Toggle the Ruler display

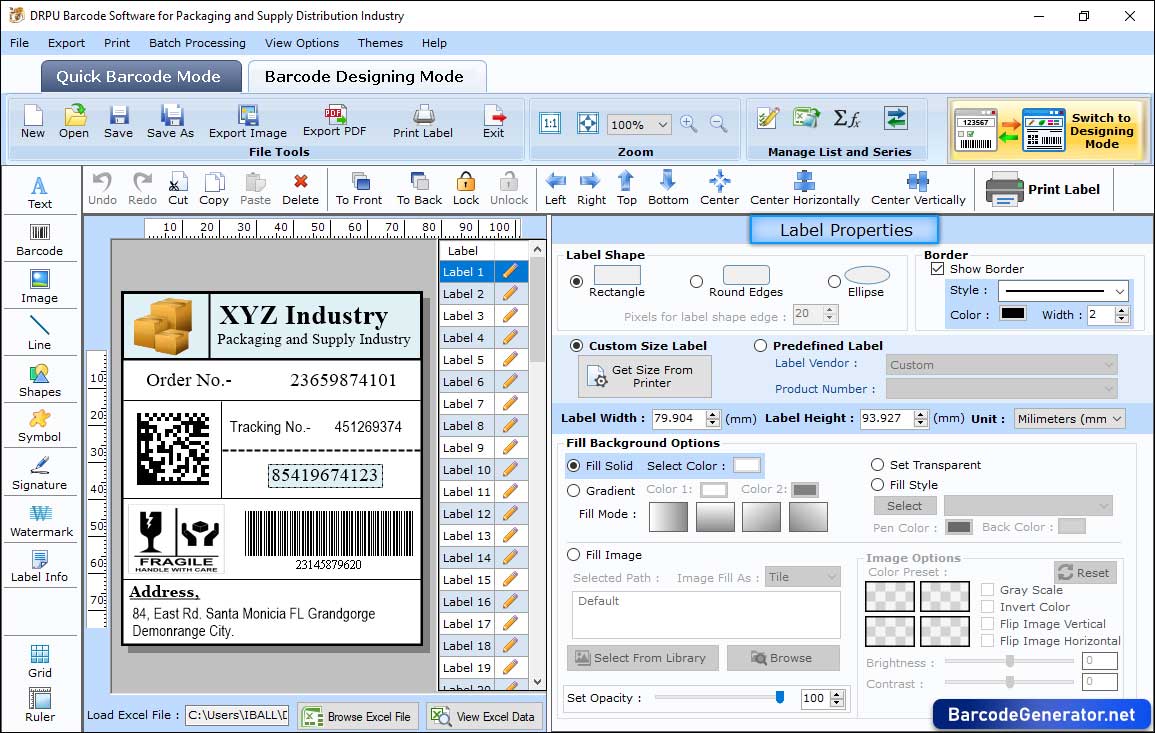coord(40,705)
